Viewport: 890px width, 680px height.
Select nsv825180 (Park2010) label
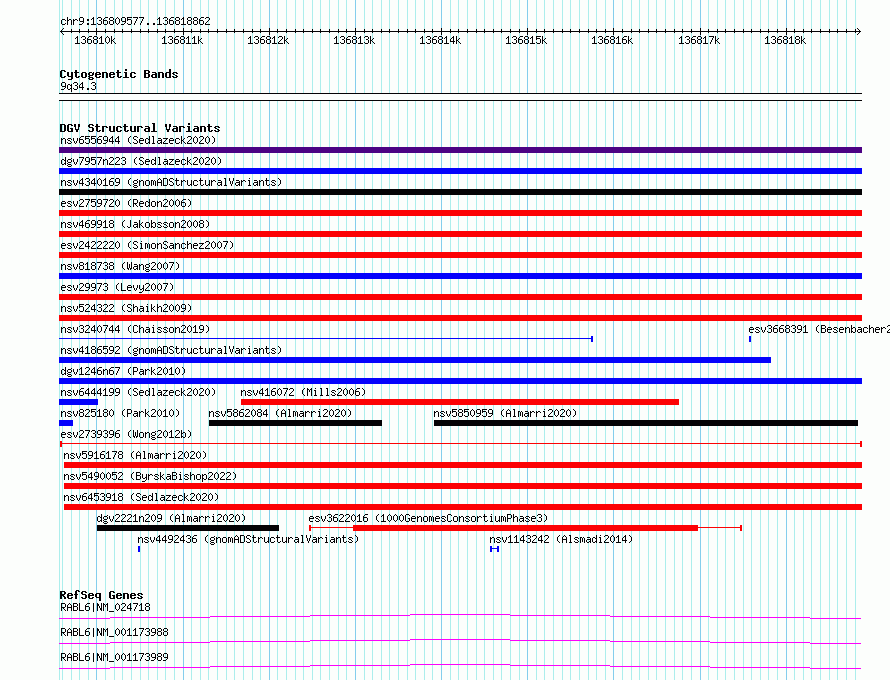pyautogui.click(x=120, y=413)
